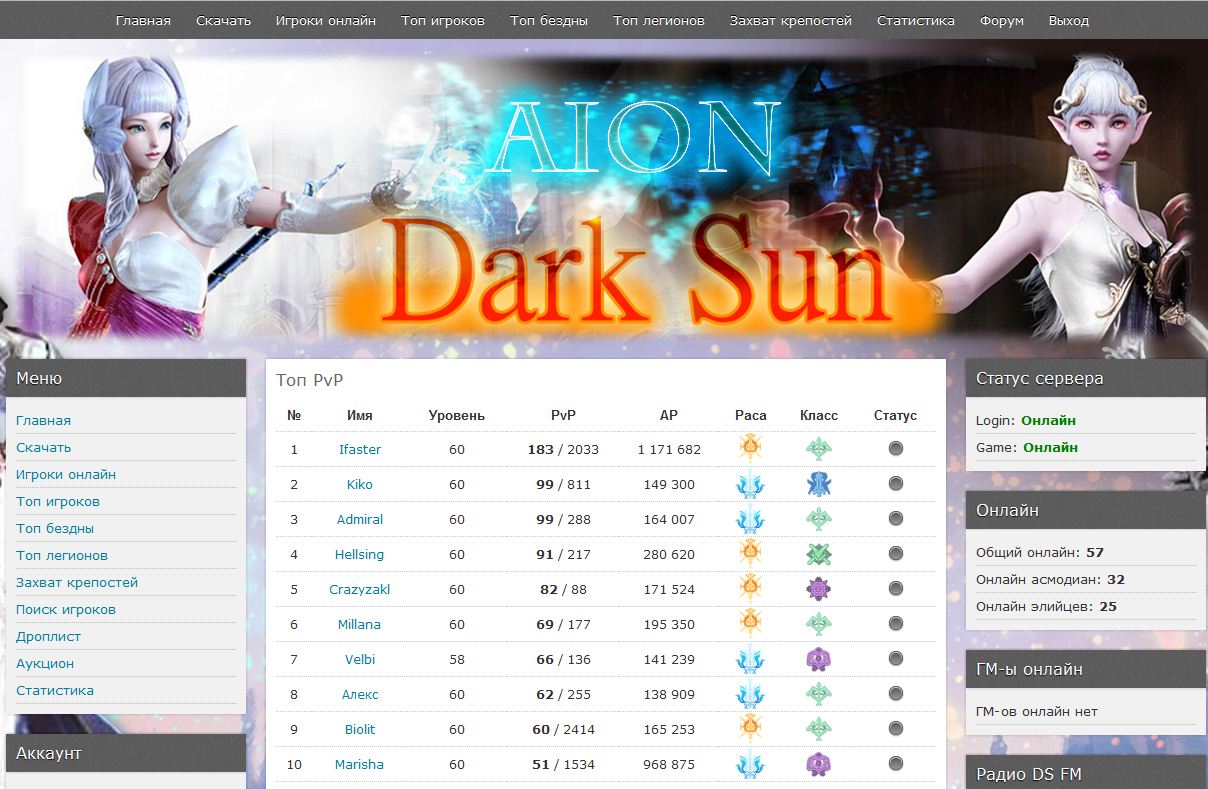This screenshot has width=1208, height=789.
Task: Click the status indicator for Hellsing
Action: tap(895, 554)
